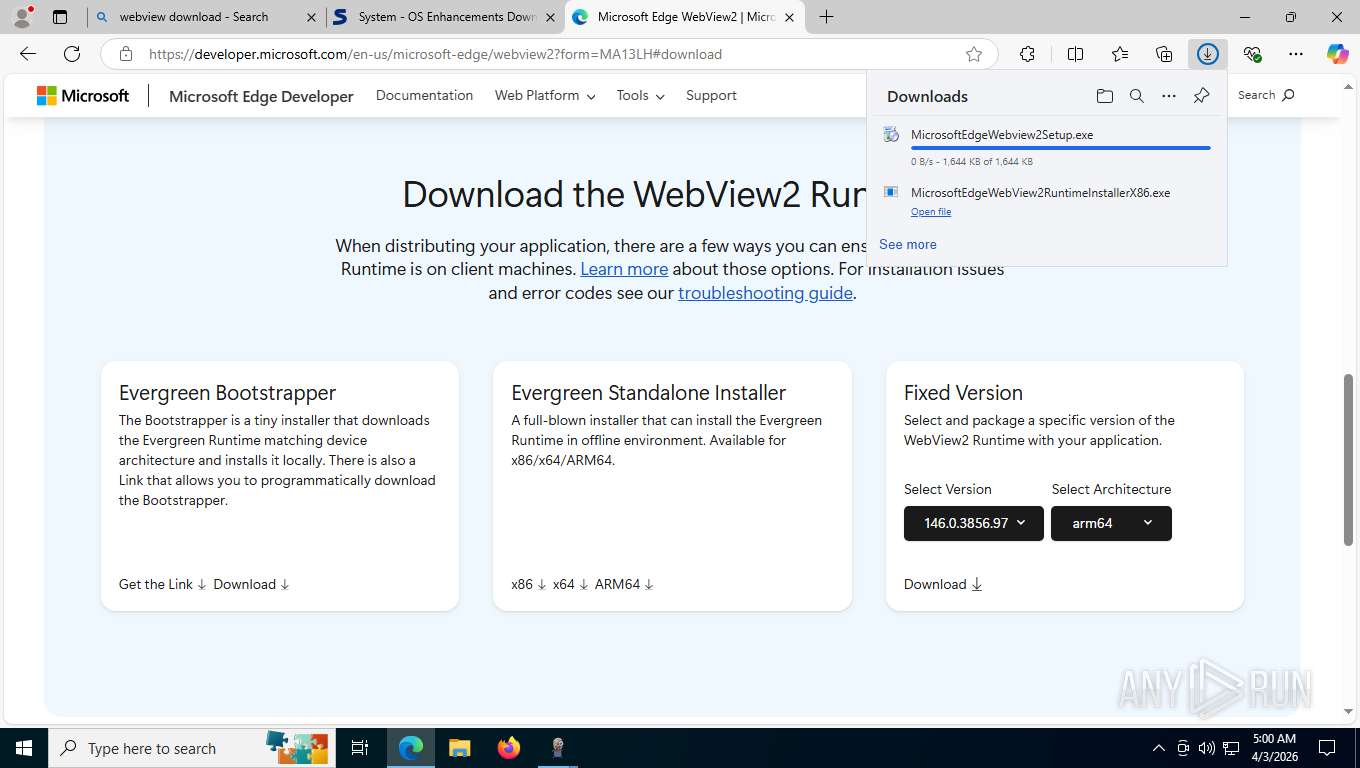This screenshot has width=1360, height=768.
Task: Toggle the Downloads toolbar button
Action: tap(1208, 54)
